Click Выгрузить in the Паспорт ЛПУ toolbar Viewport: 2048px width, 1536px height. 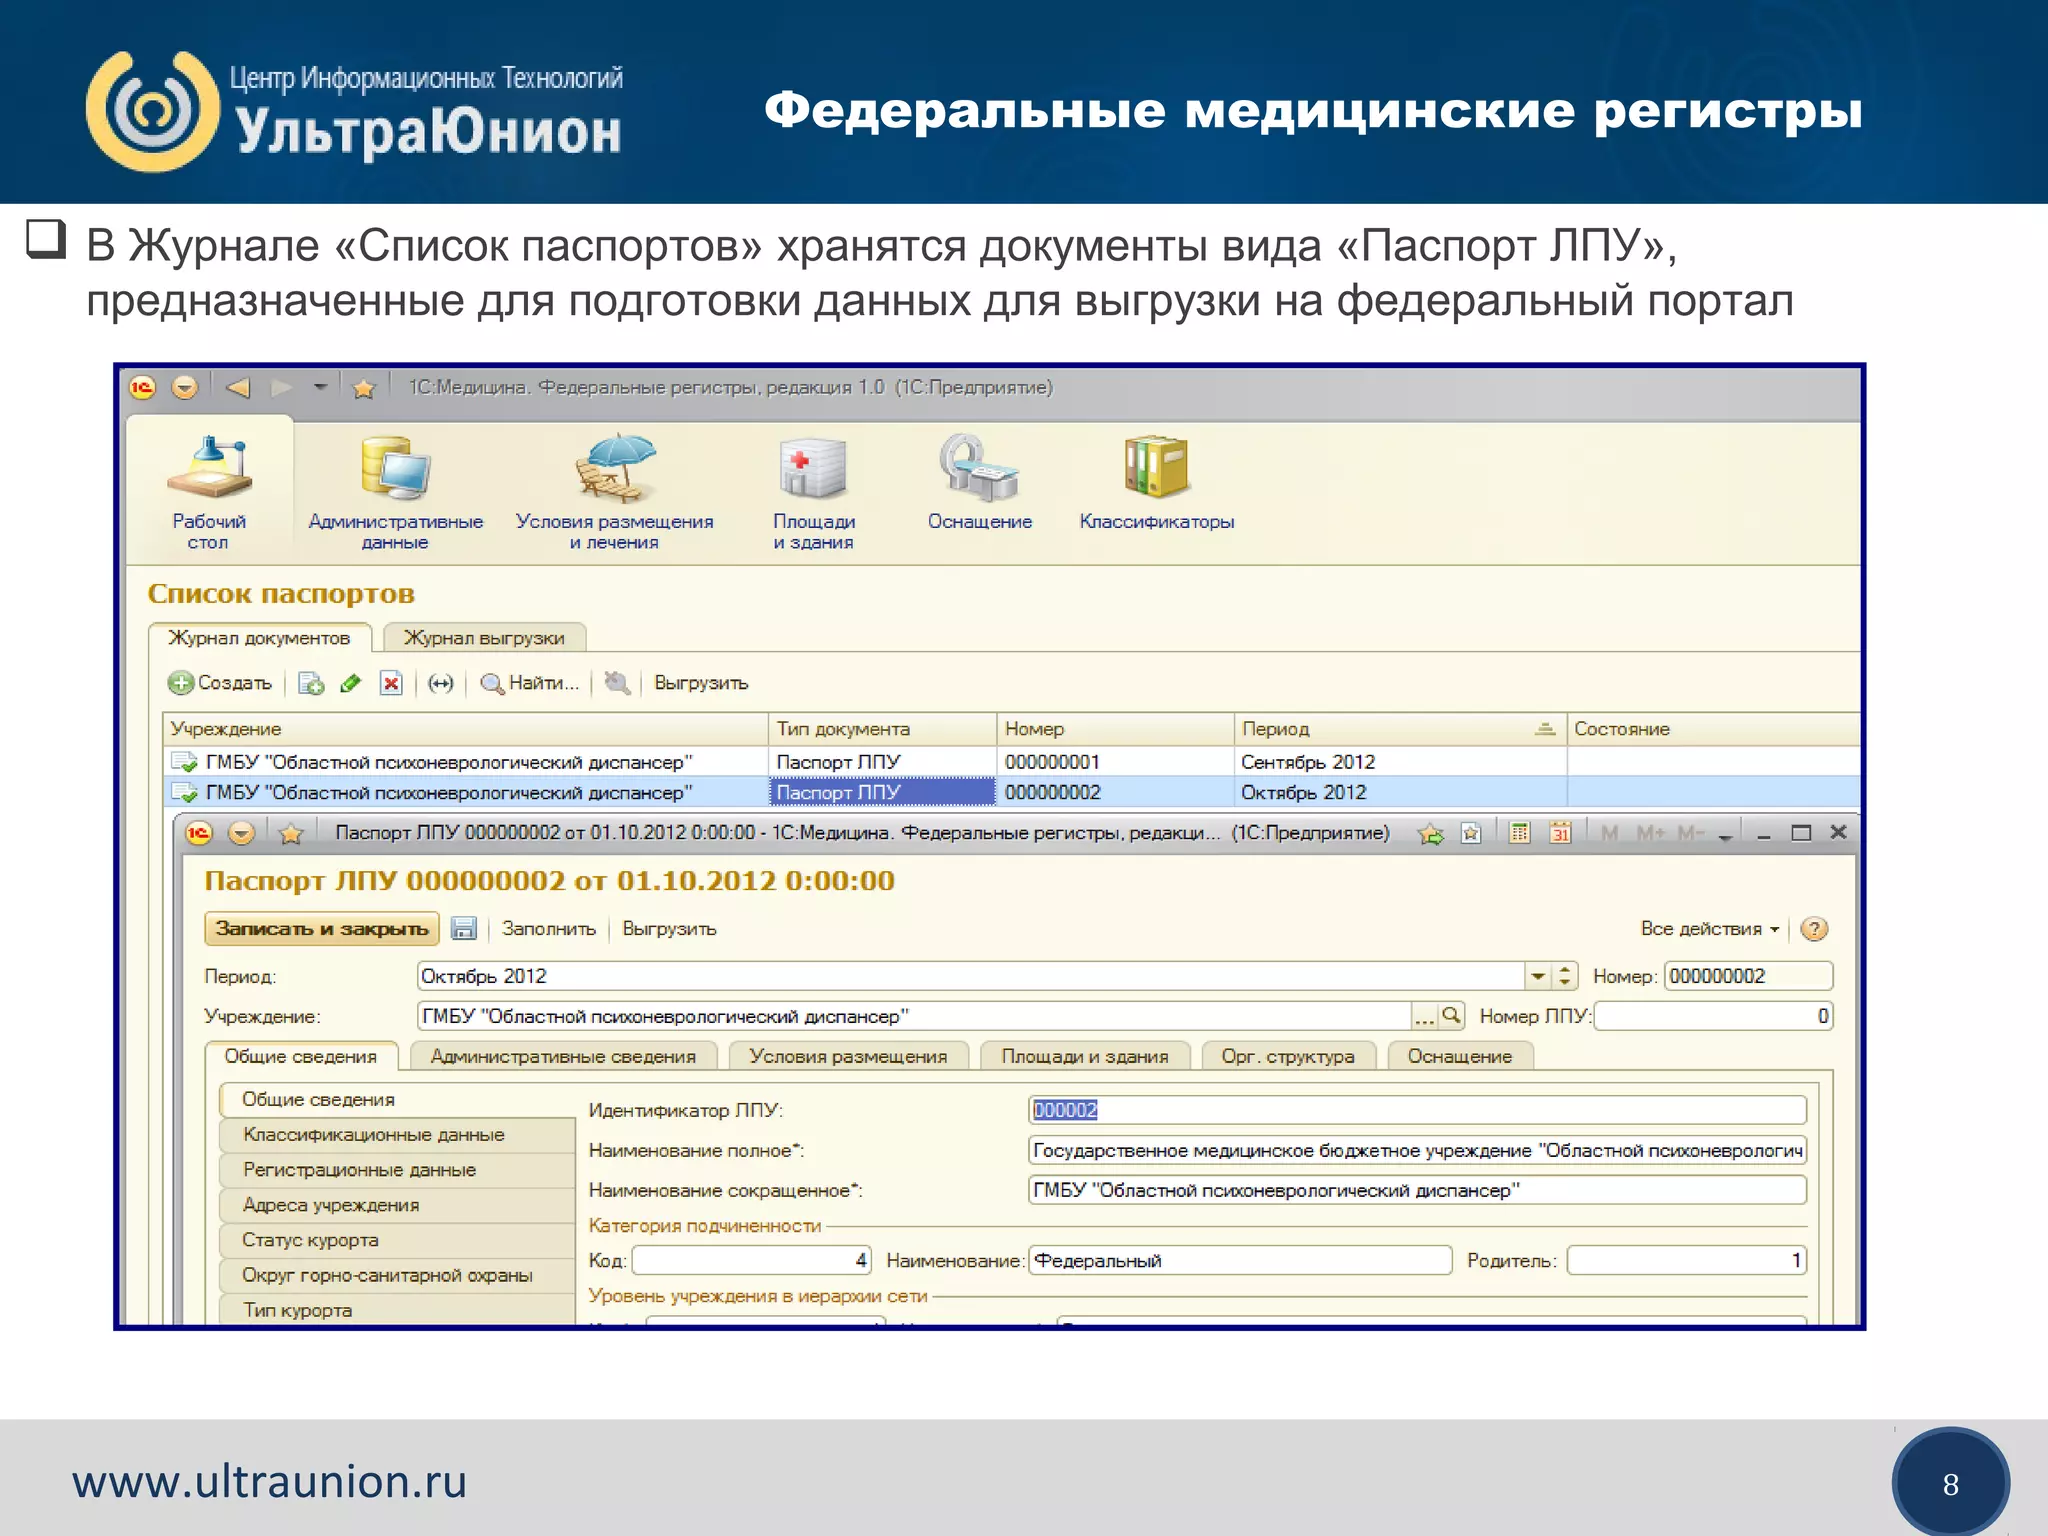(669, 929)
